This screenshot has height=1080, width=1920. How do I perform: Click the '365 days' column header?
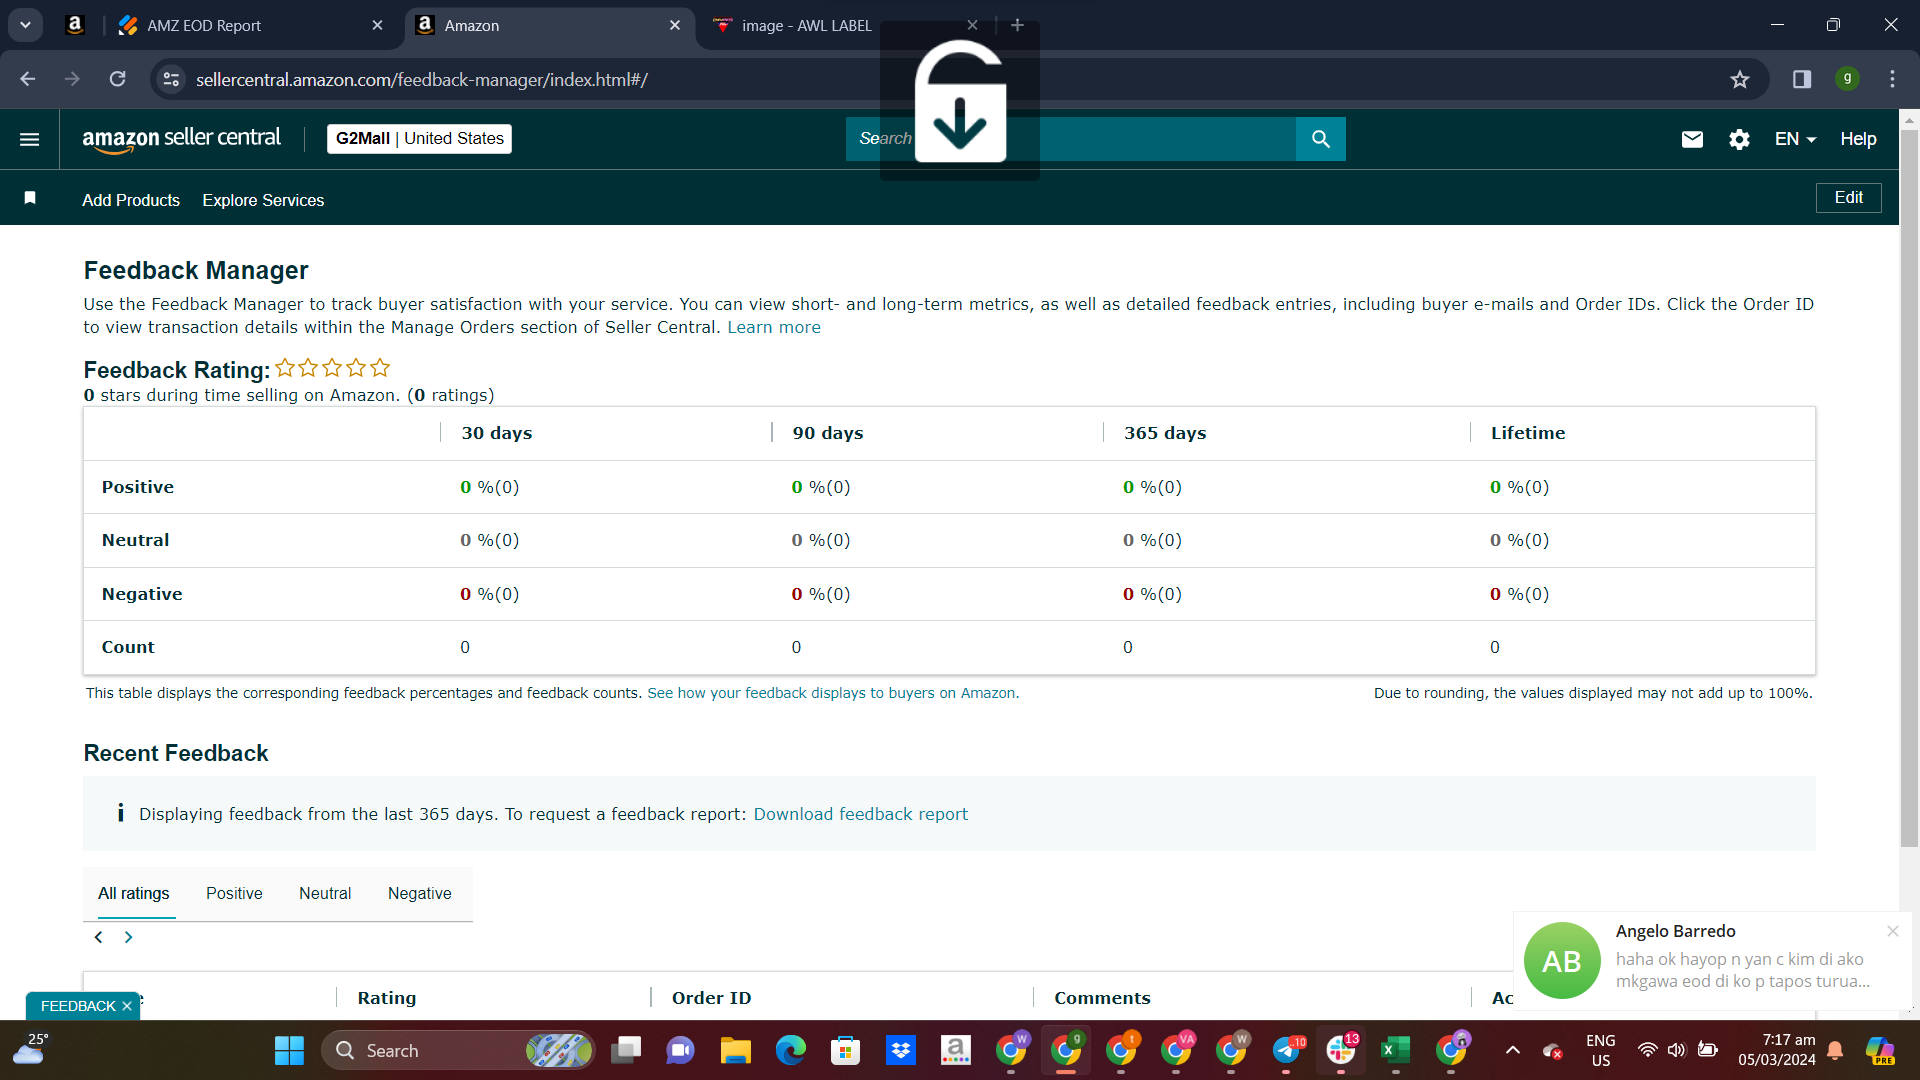click(1165, 433)
